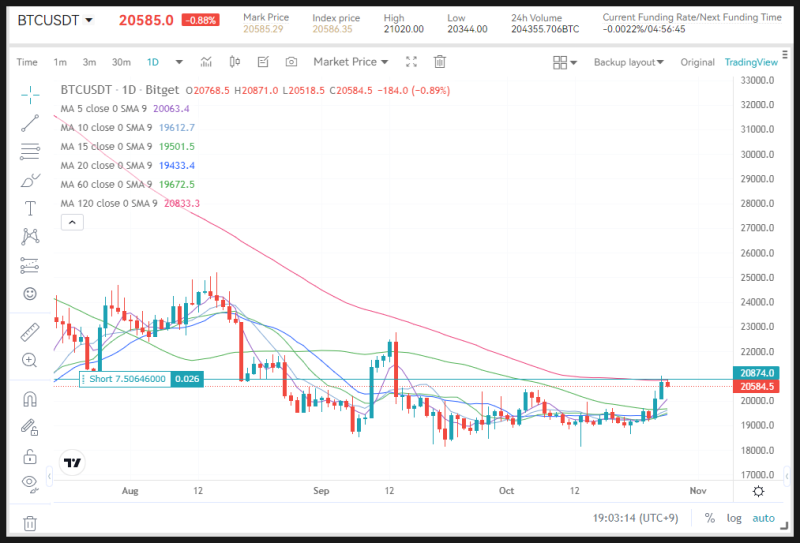Activate the zoom in tool
Viewport: 800px width, 543px height.
point(30,360)
